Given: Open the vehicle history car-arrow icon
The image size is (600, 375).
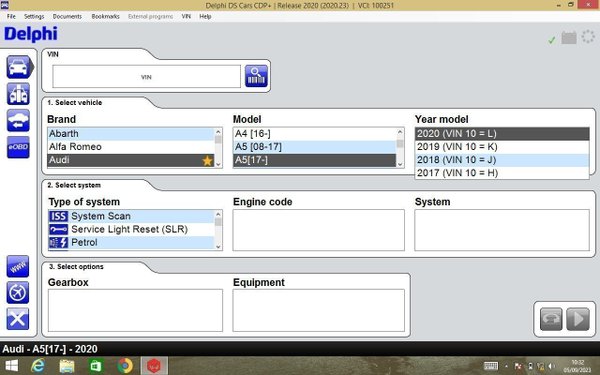Looking at the screenshot, I should (x=18, y=121).
